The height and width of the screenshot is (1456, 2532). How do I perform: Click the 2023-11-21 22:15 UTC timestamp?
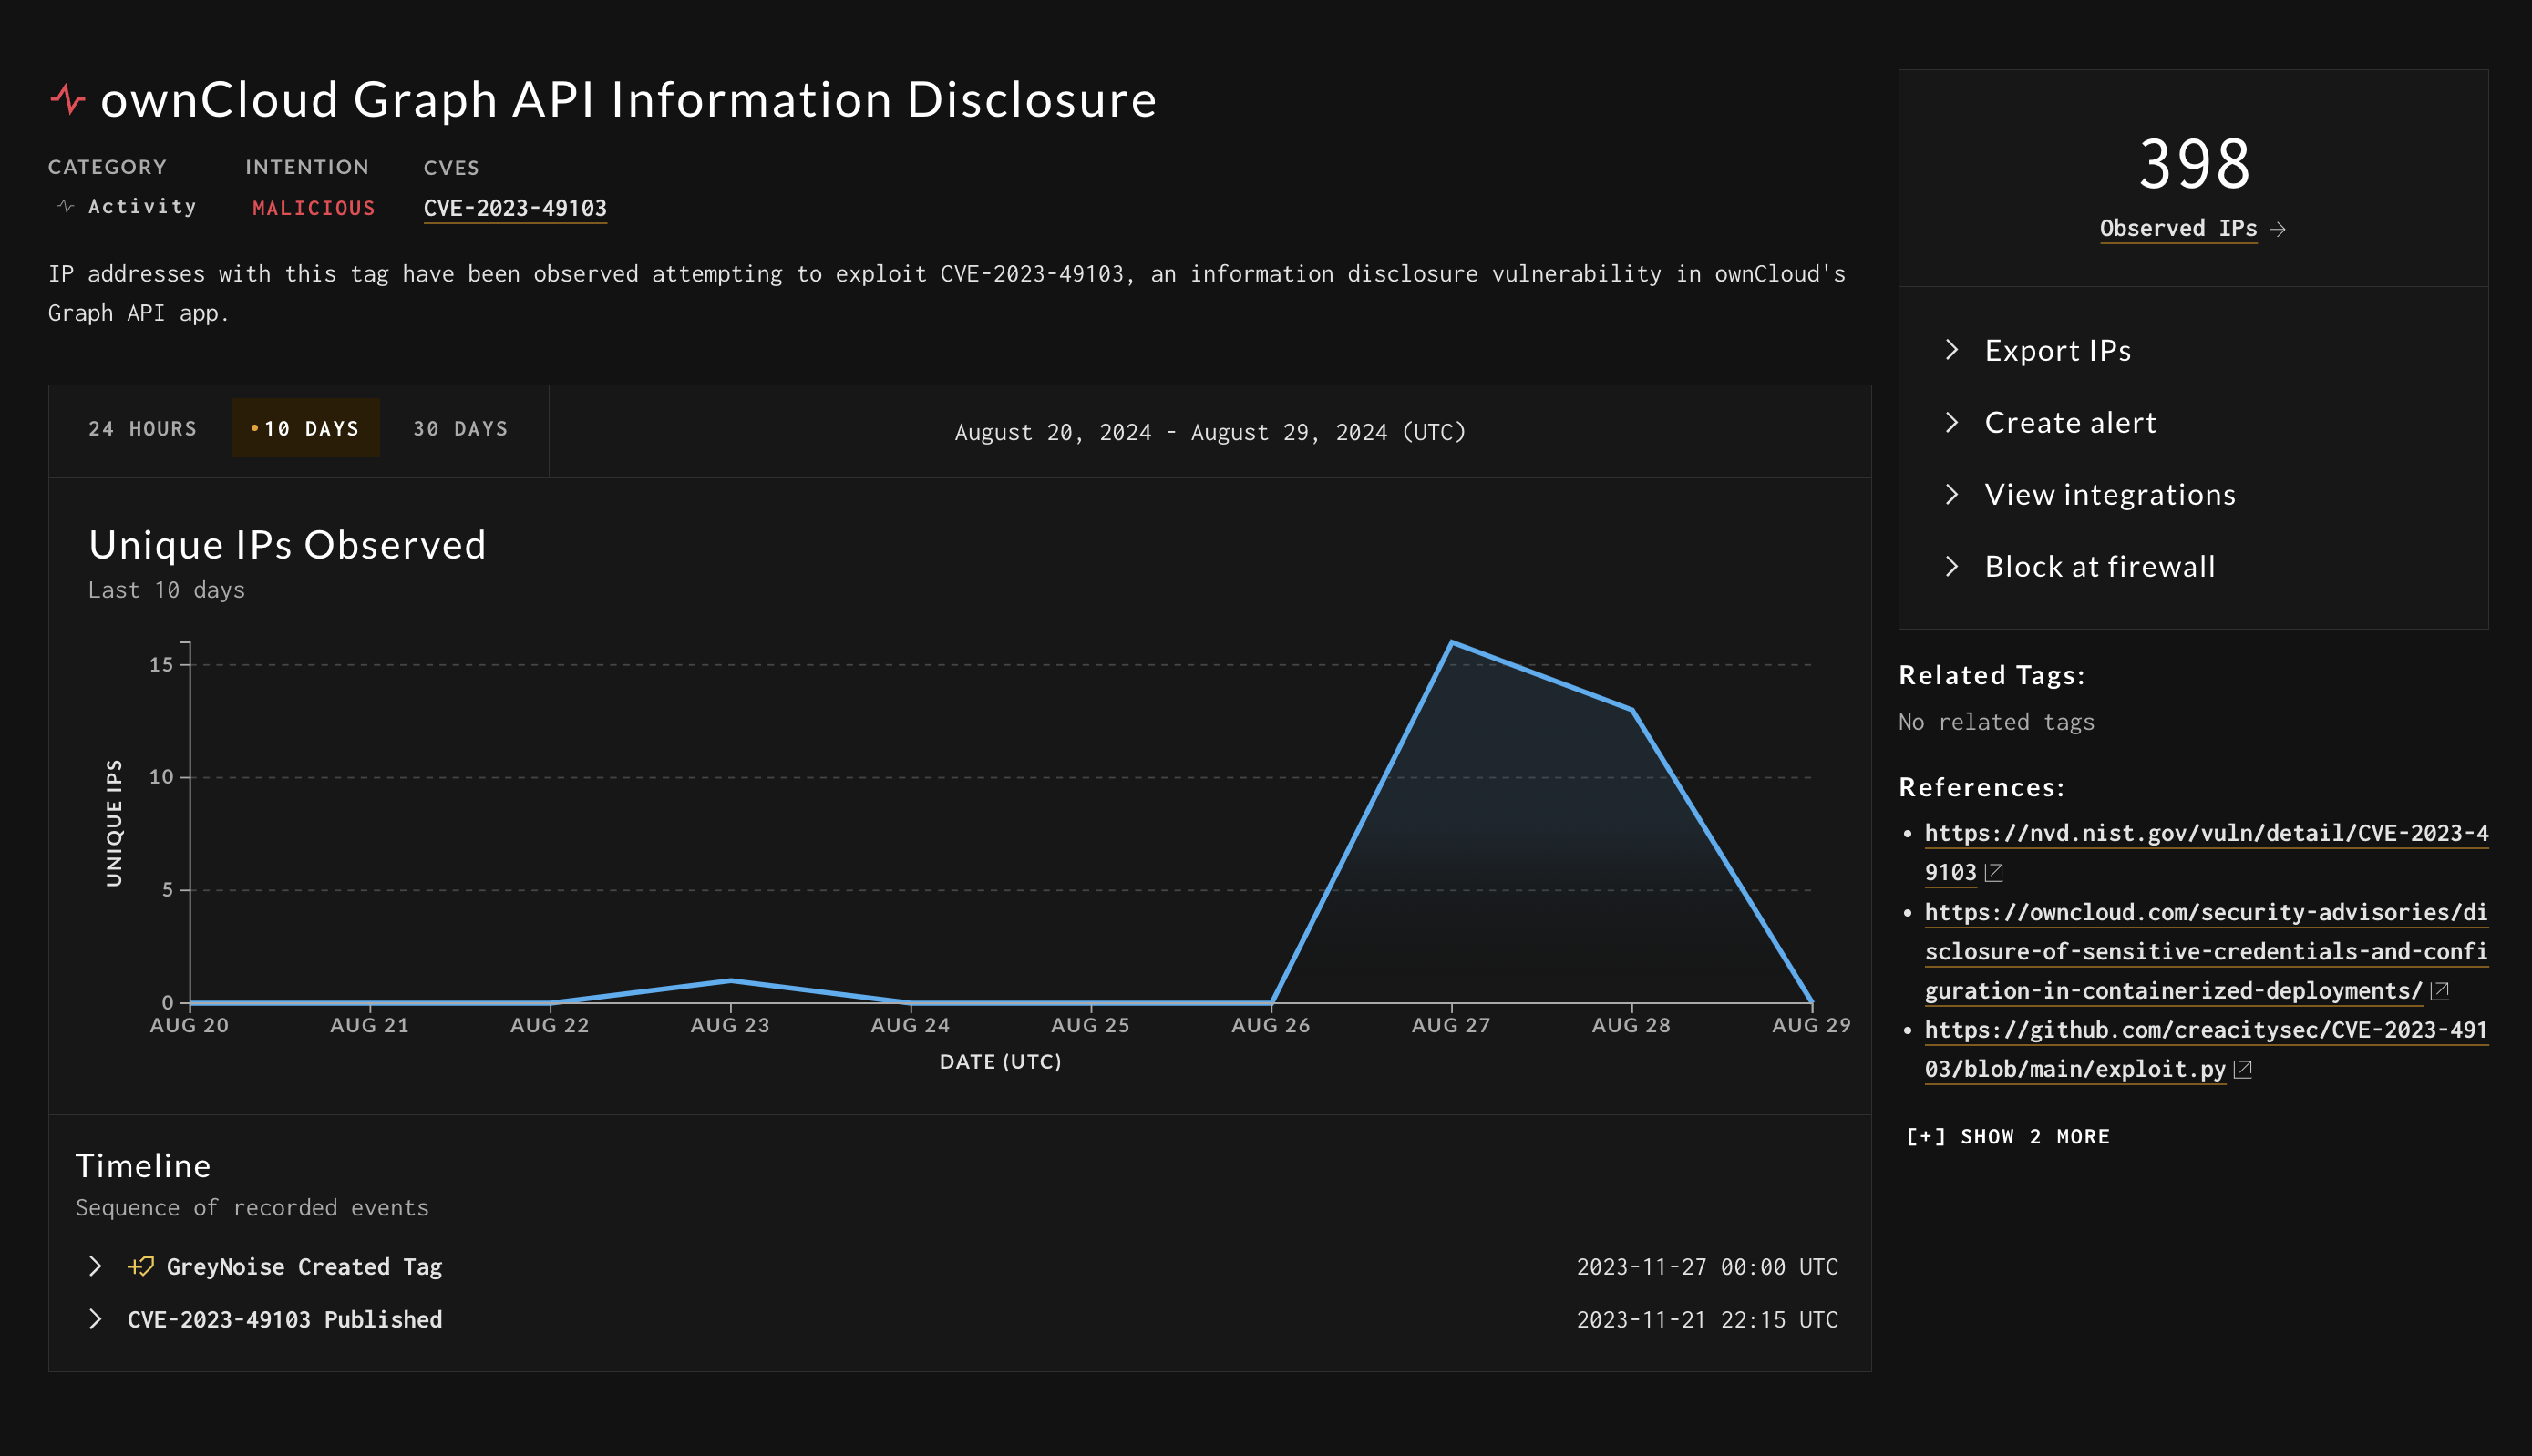coord(1707,1320)
